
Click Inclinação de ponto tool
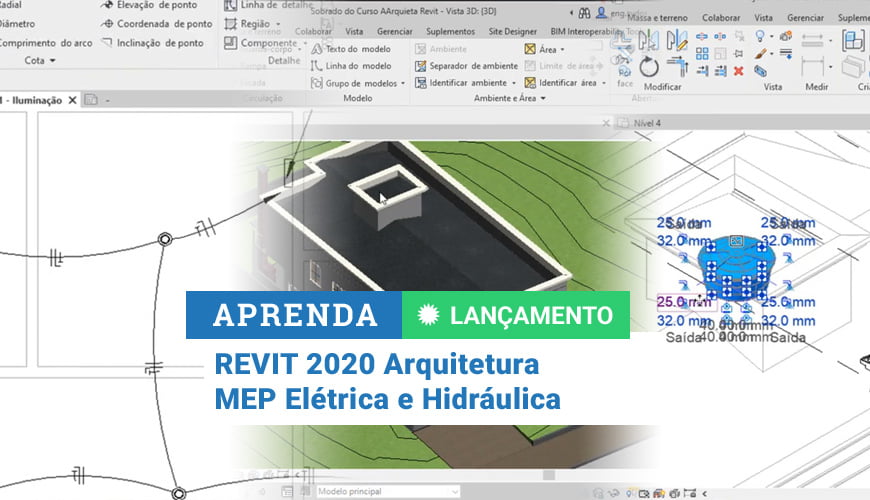[153, 43]
